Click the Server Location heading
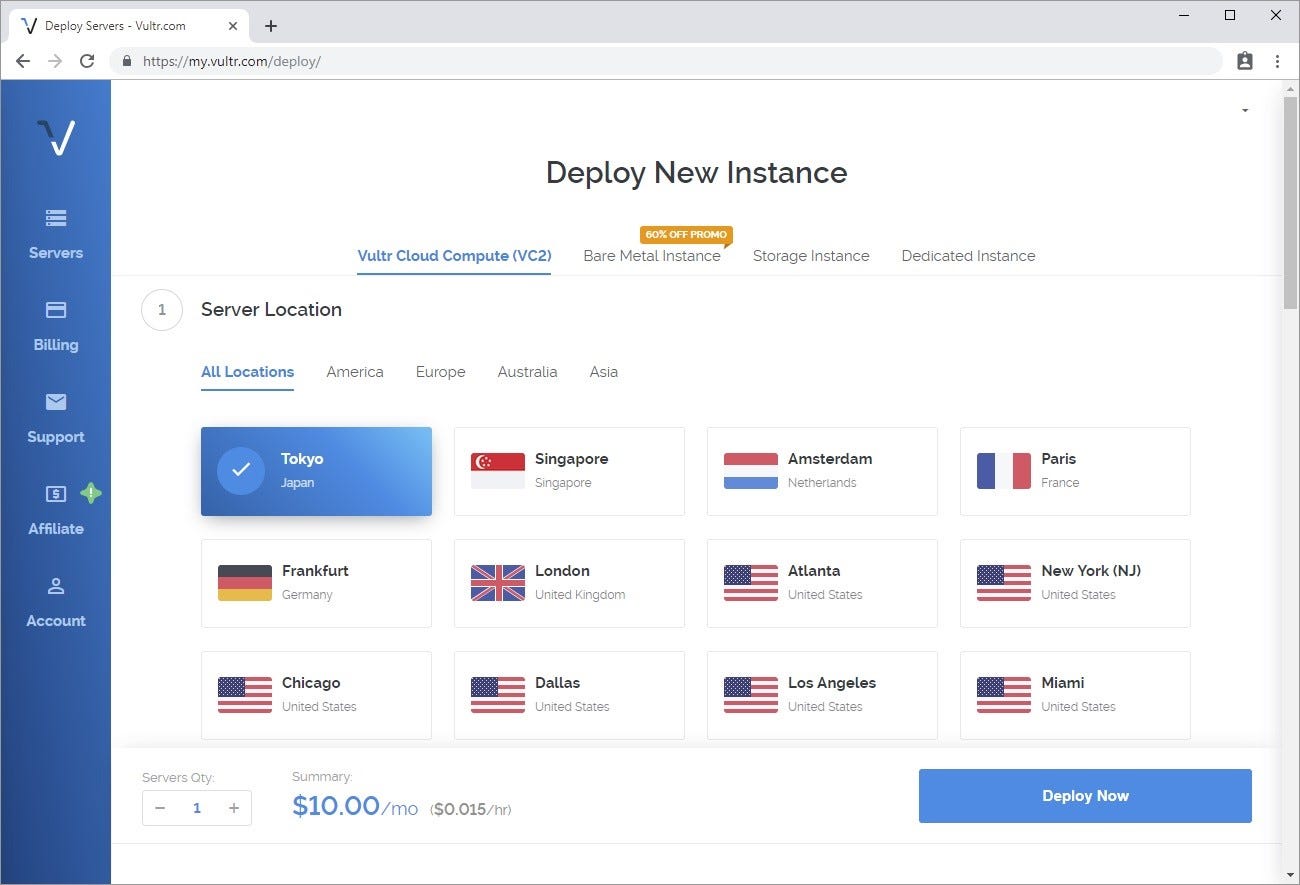The width and height of the screenshot is (1300, 885). click(271, 310)
